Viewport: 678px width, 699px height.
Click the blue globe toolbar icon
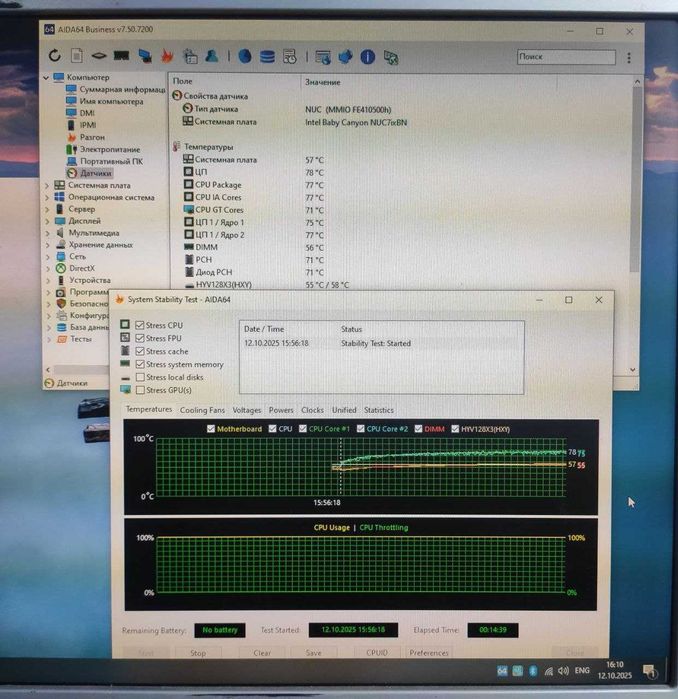coord(245,57)
